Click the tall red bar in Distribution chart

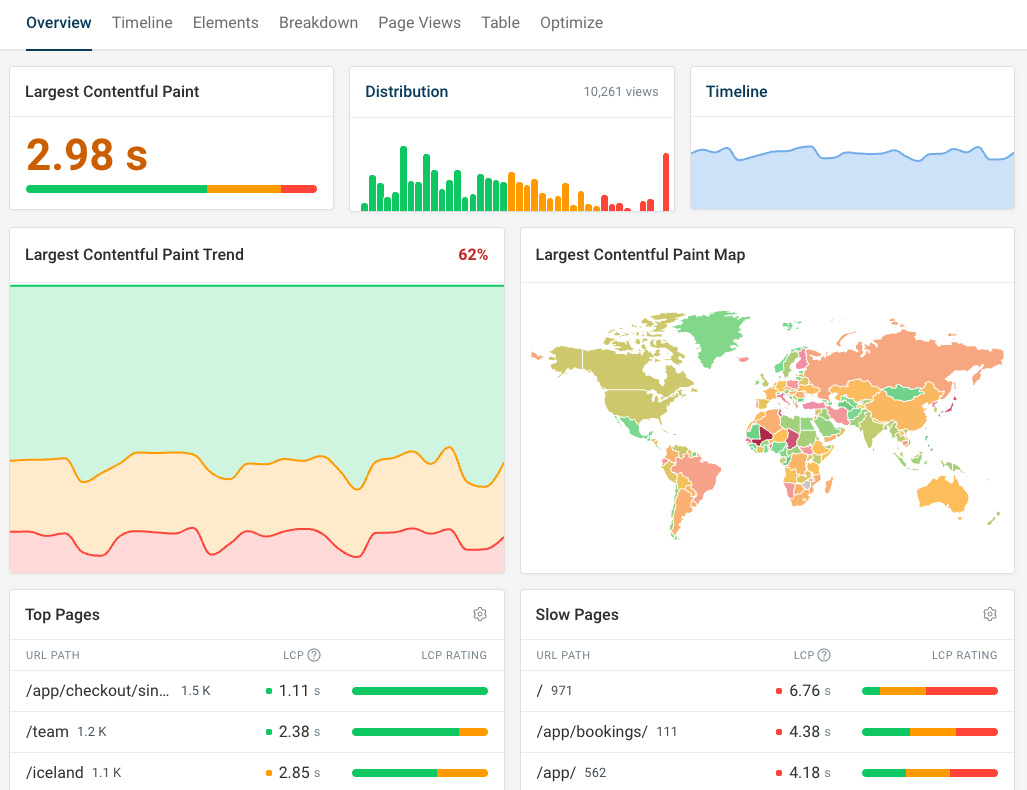[x=666, y=182]
